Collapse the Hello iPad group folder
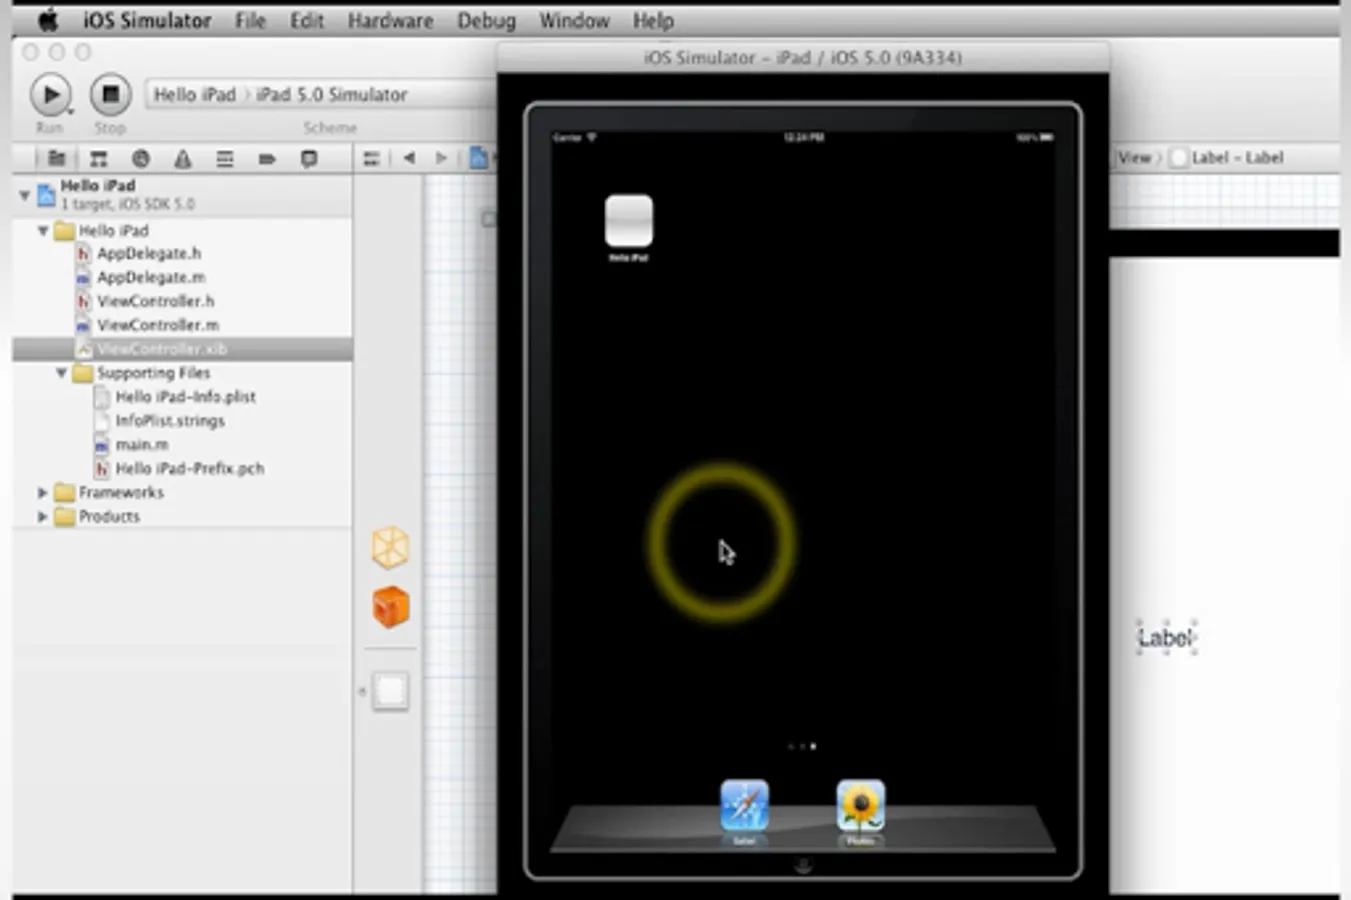The width and height of the screenshot is (1351, 900). (x=42, y=231)
